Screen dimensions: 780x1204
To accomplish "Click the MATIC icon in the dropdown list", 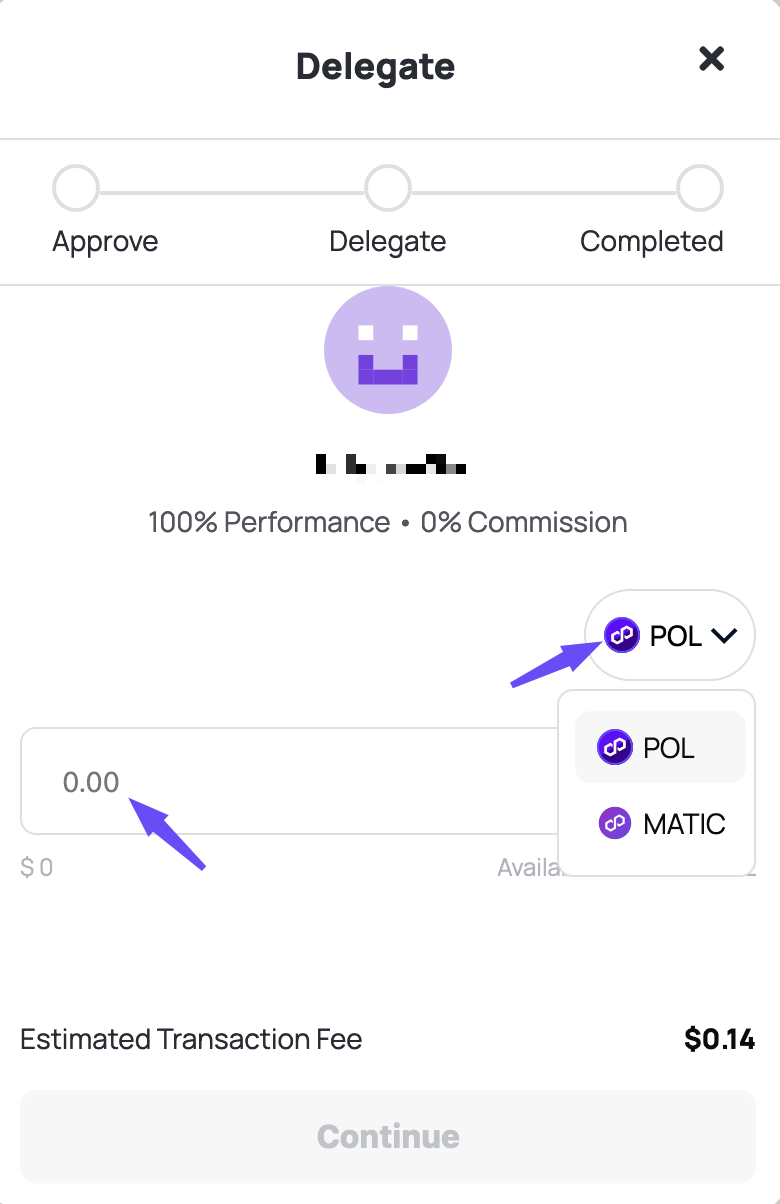I will point(615,824).
